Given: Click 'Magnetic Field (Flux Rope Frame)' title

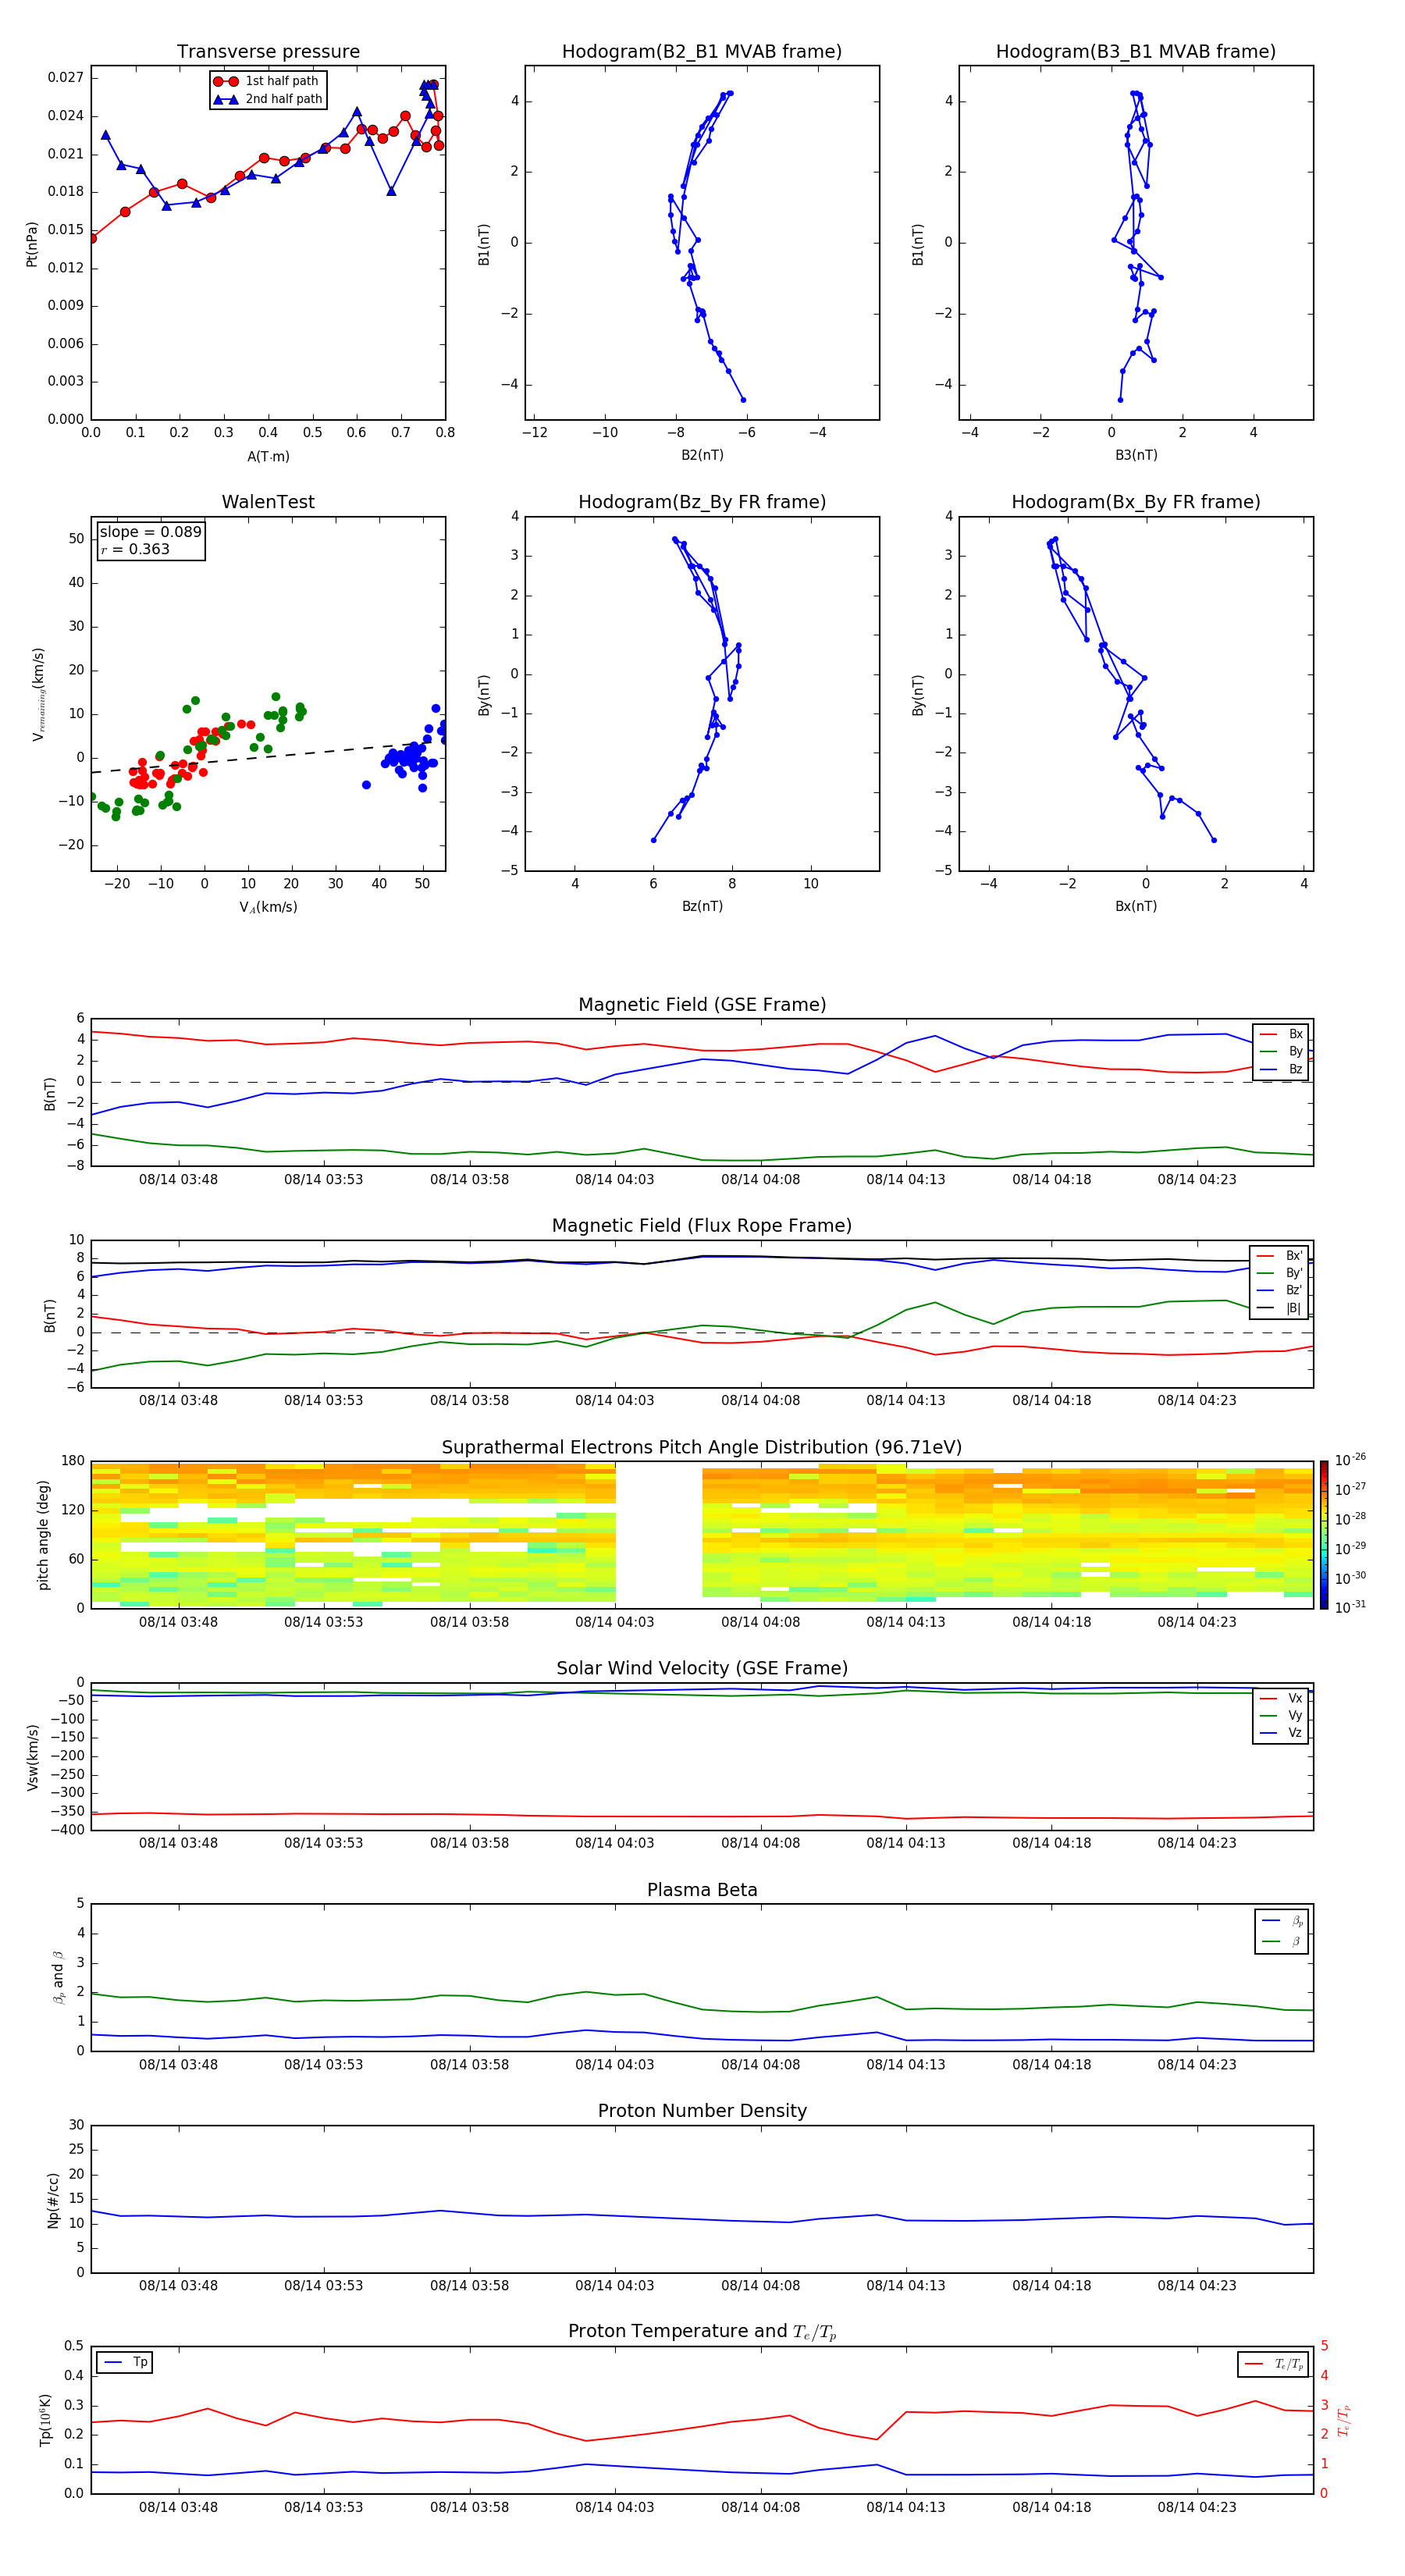Looking at the screenshot, I should [702, 1226].
